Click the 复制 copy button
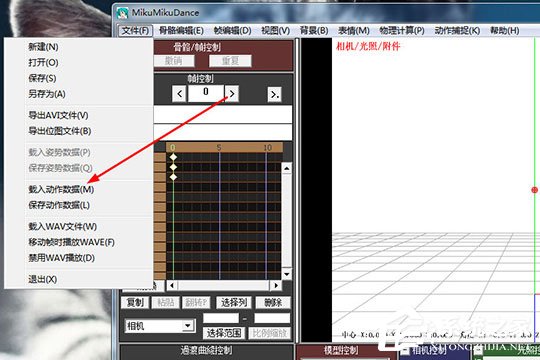Viewport: 540px width, 360px height. 135,302
